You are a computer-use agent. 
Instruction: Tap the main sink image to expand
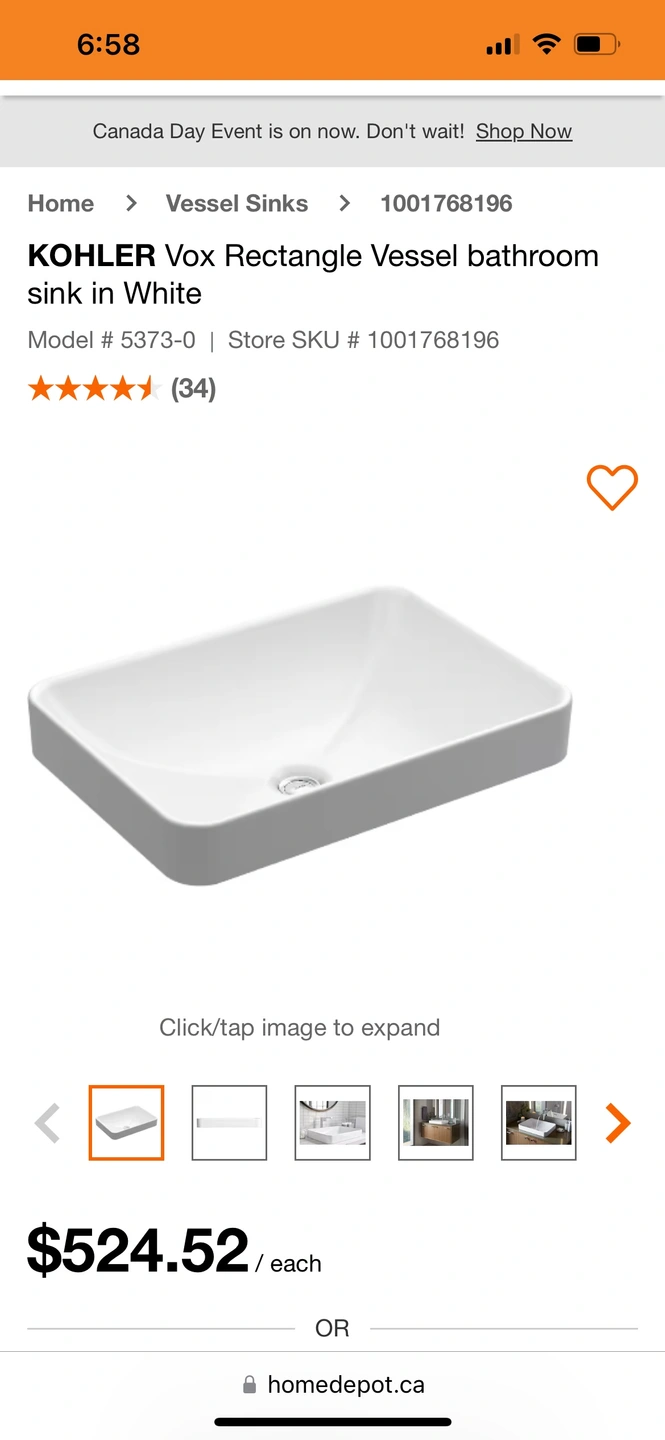[300, 735]
